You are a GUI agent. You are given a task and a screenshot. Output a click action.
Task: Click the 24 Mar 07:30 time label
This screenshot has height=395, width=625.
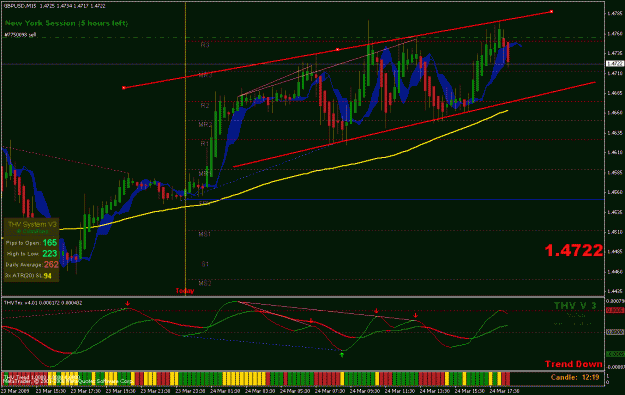click(330, 391)
